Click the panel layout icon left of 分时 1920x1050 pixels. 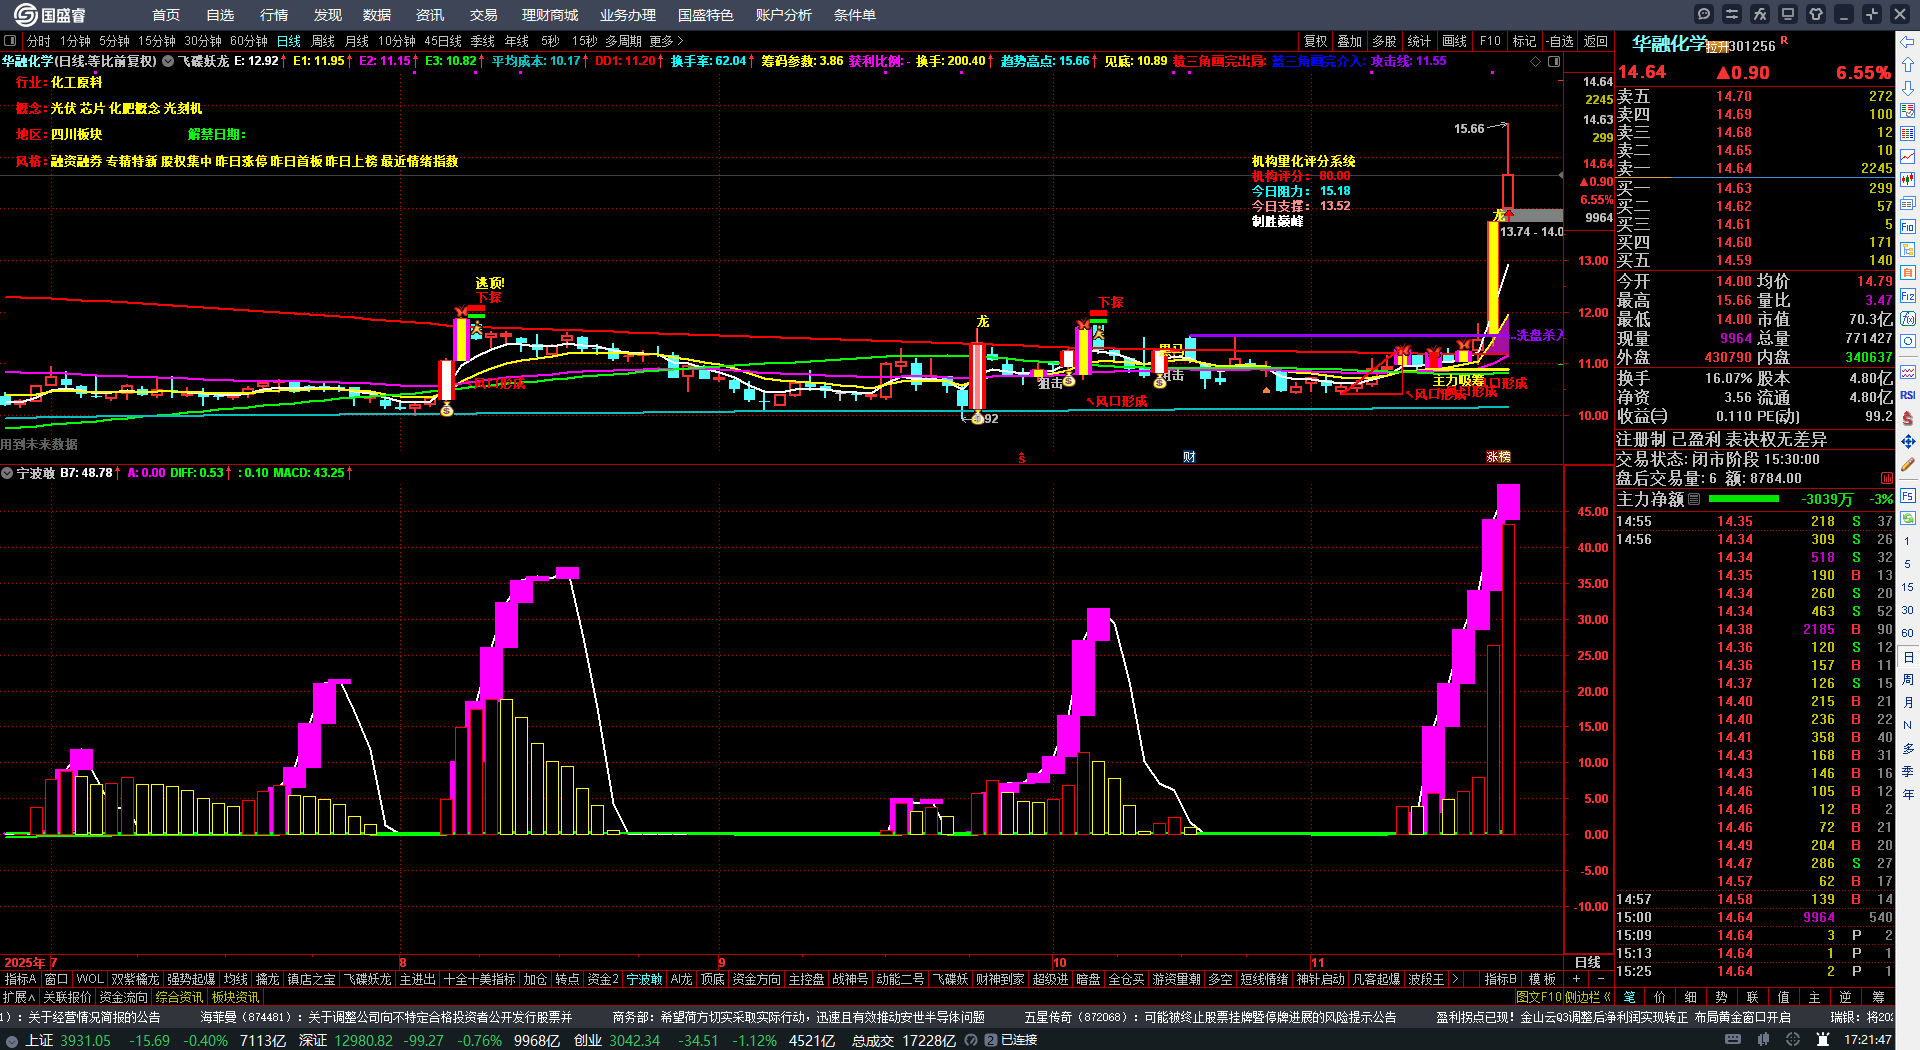(10, 41)
